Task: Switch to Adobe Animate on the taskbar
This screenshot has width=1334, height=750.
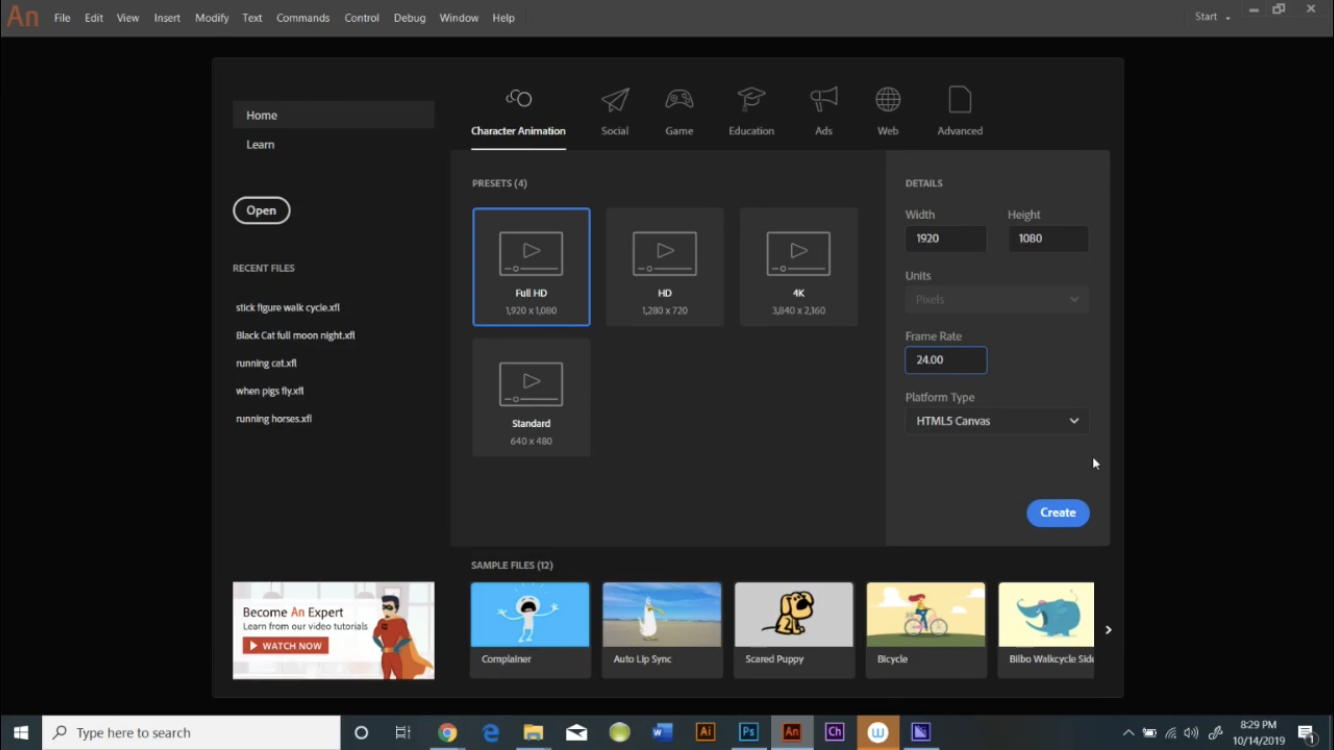Action: pyautogui.click(x=791, y=733)
